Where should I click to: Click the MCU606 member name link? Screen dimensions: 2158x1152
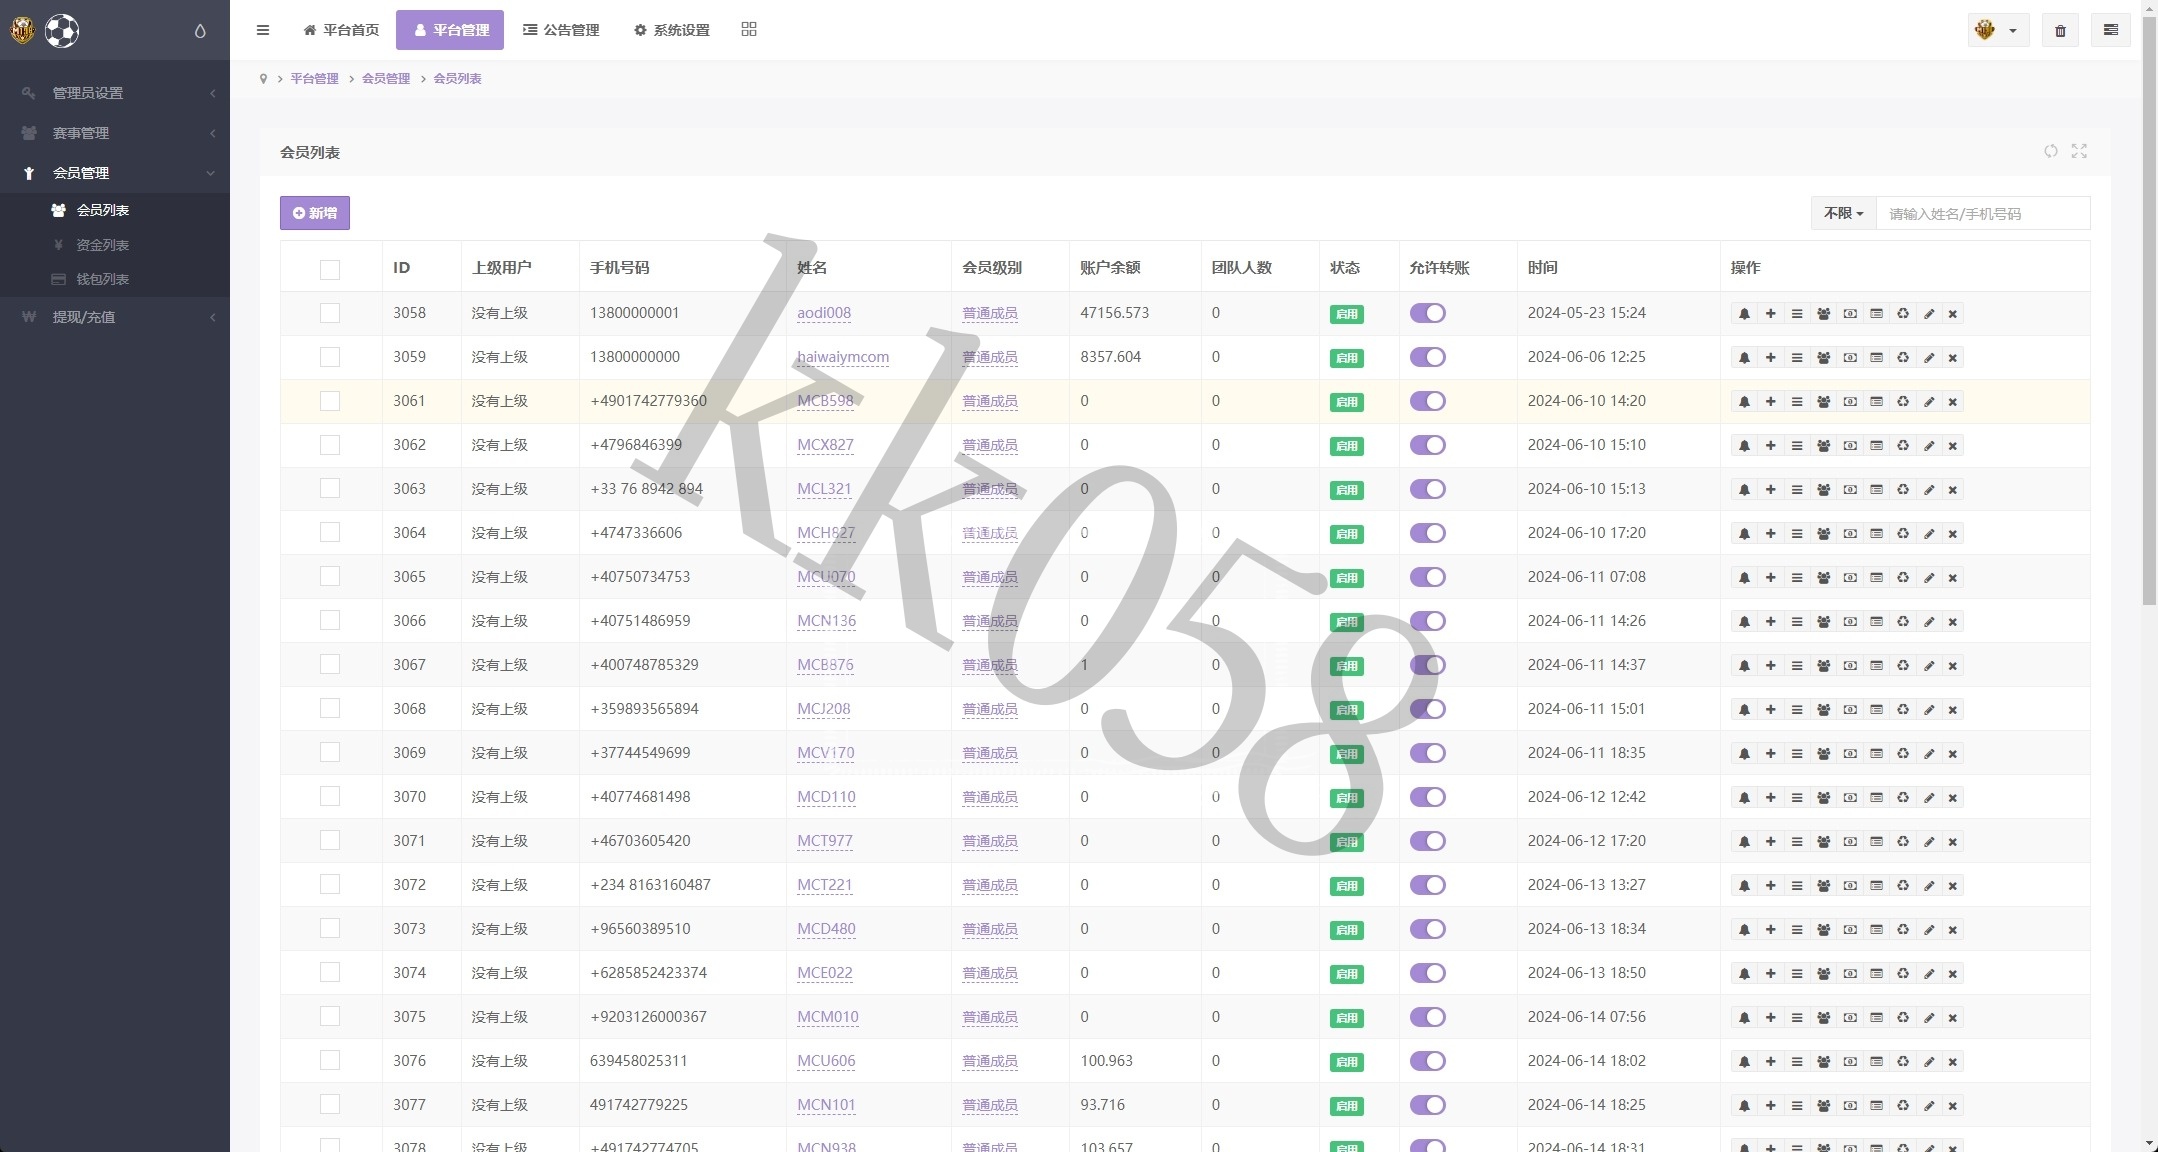click(x=826, y=1061)
